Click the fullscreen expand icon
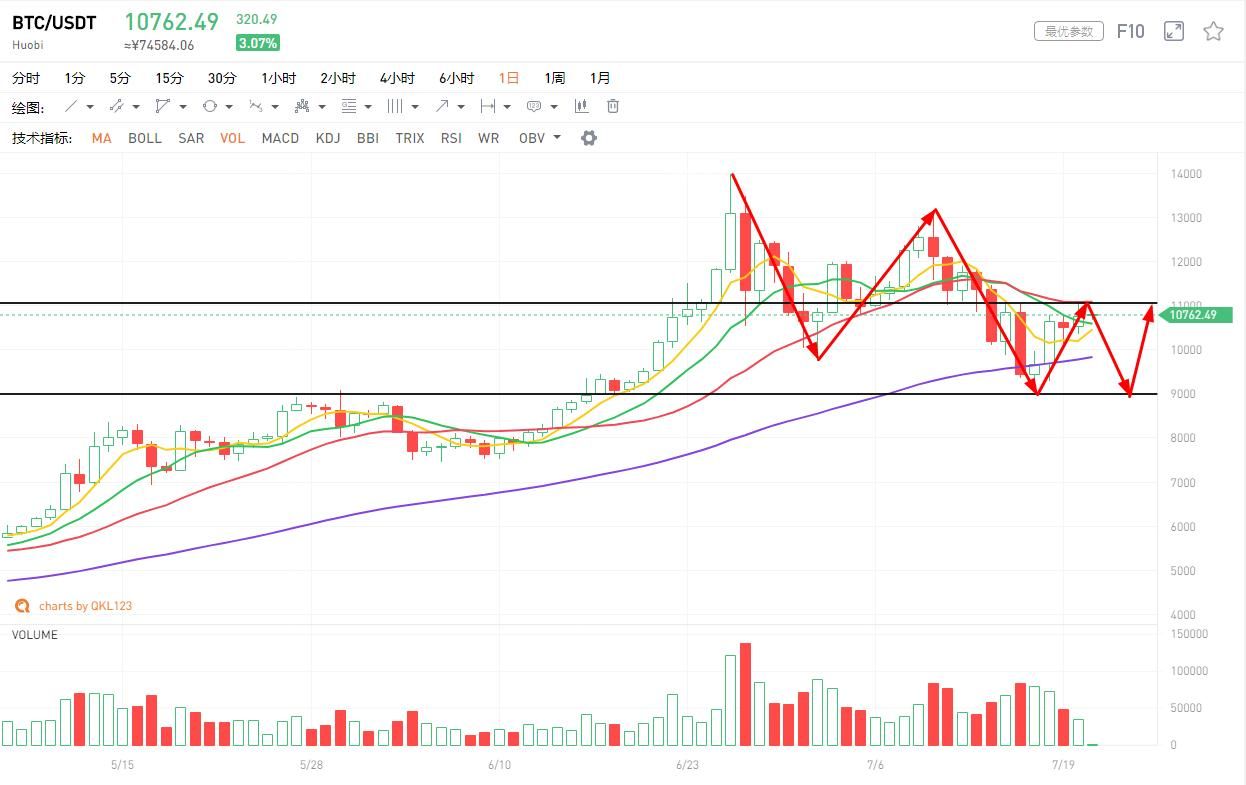 coord(1174,31)
